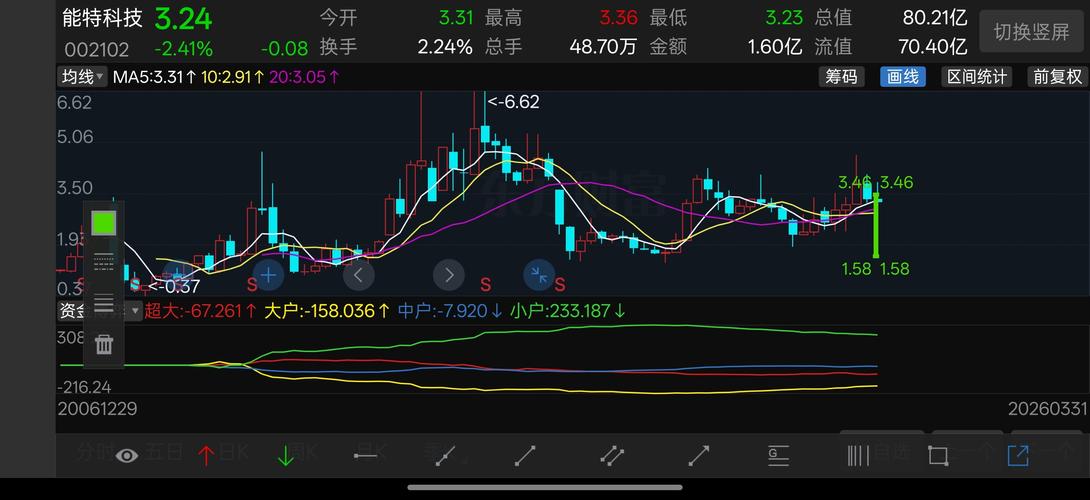The image size is (1090, 500).
Task: Select the green drawn vertical line
Action: click(x=876, y=223)
